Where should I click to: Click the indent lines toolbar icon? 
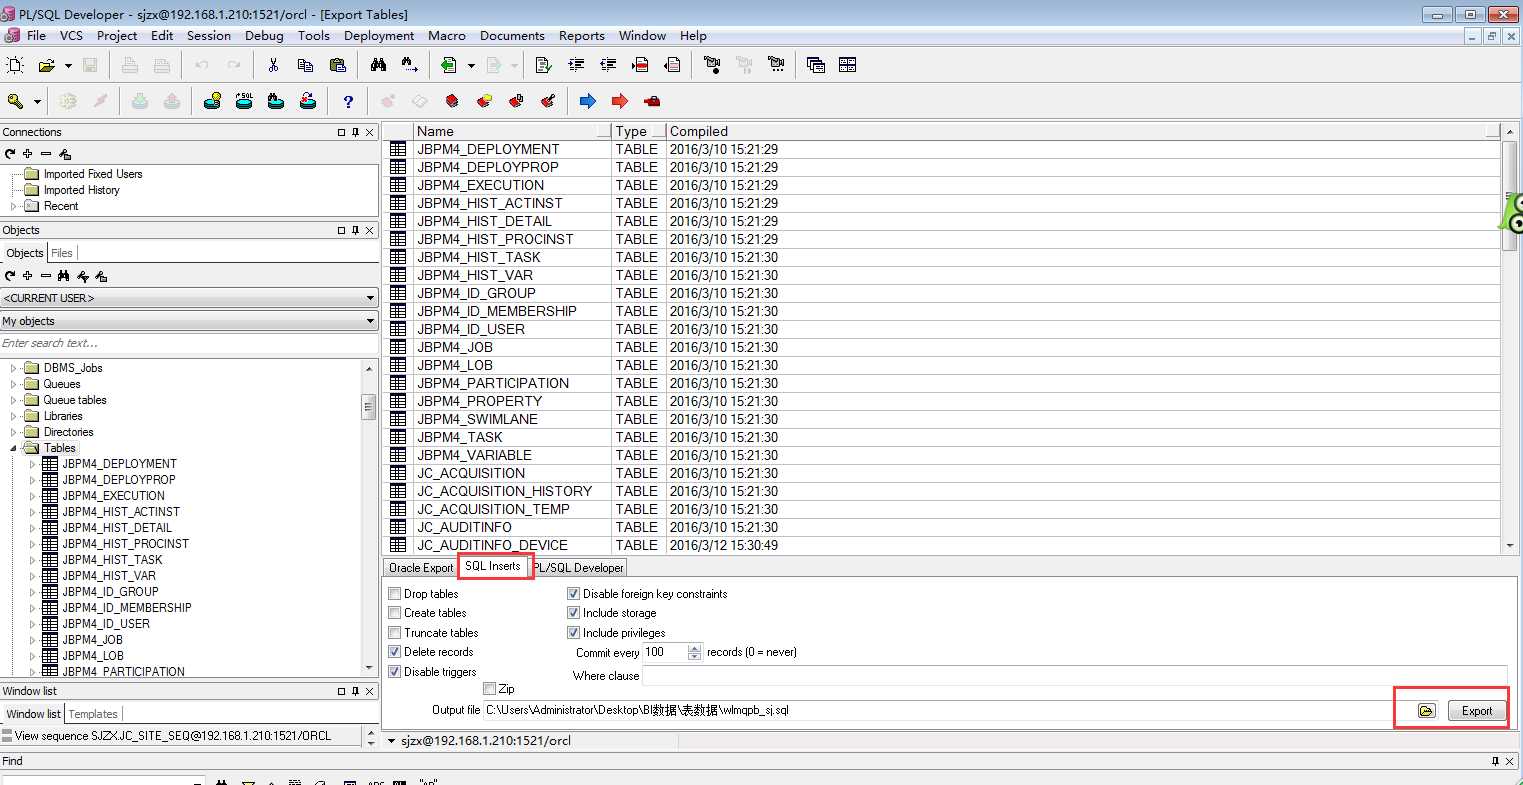[x=575, y=66]
